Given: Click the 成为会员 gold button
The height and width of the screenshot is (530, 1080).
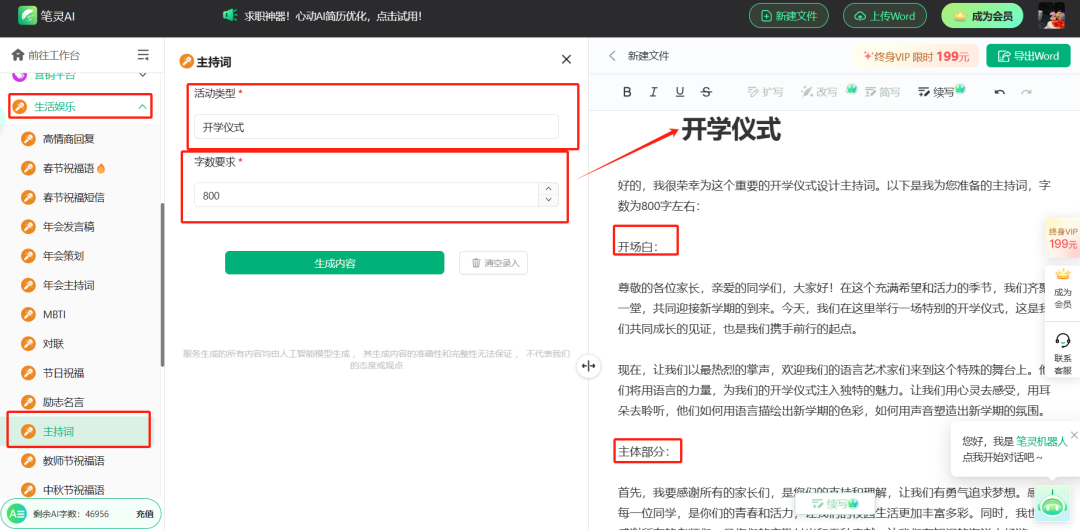Looking at the screenshot, I should (982, 16).
